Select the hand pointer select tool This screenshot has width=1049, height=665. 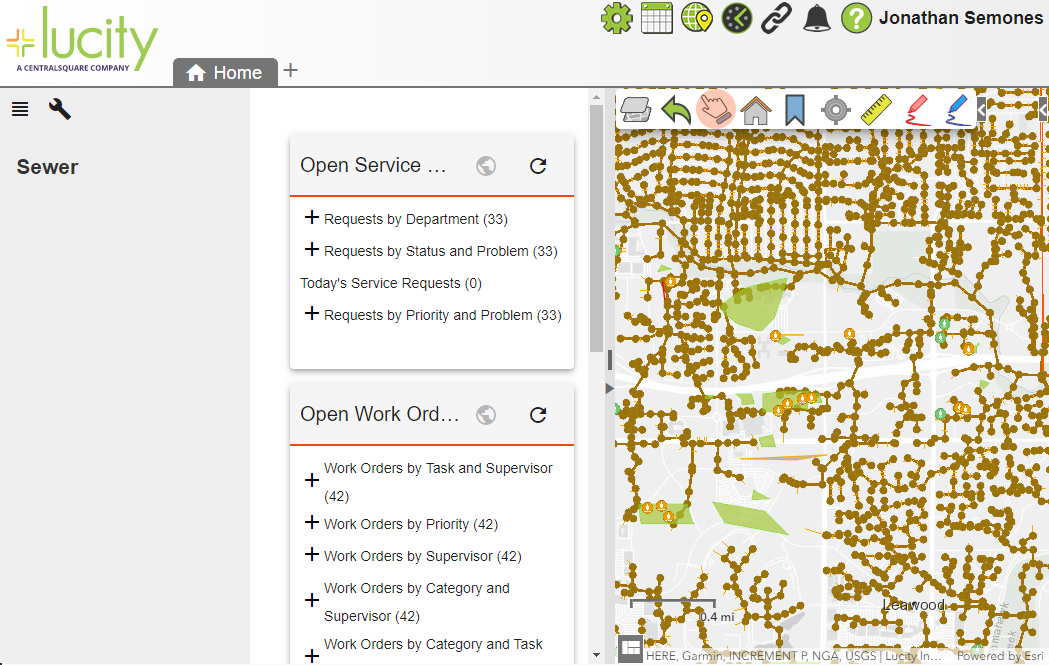click(x=716, y=109)
